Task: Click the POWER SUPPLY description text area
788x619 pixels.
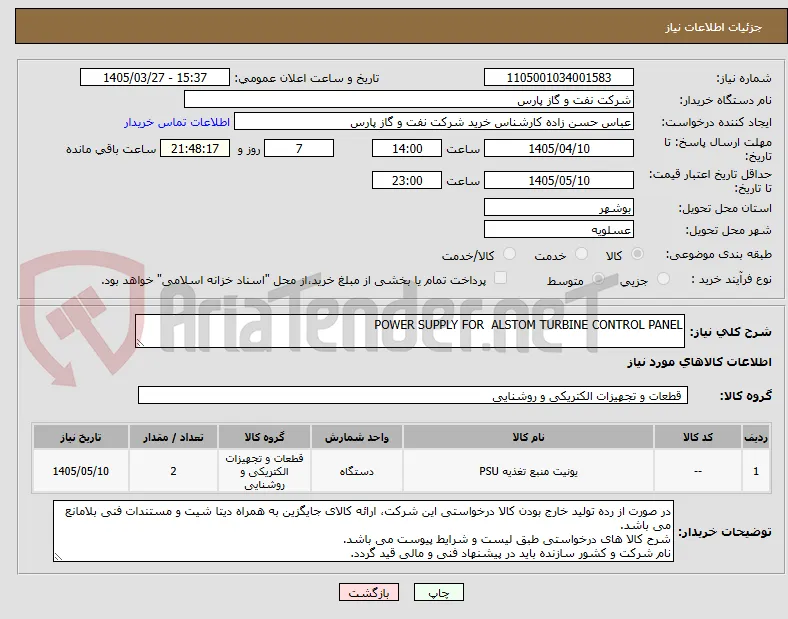Action: click(x=410, y=331)
